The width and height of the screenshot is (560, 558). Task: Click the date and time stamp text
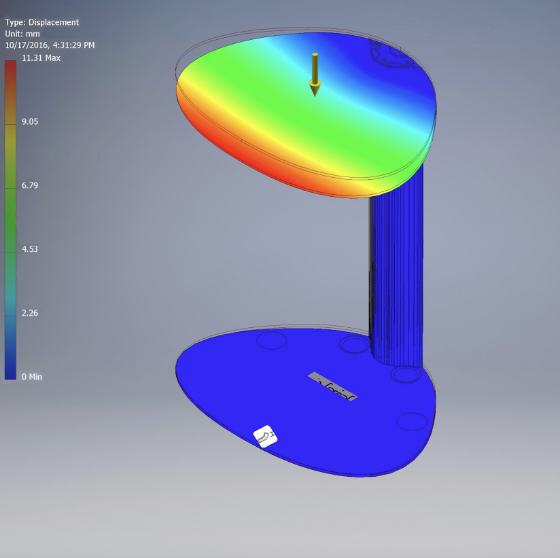[x=50, y=45]
